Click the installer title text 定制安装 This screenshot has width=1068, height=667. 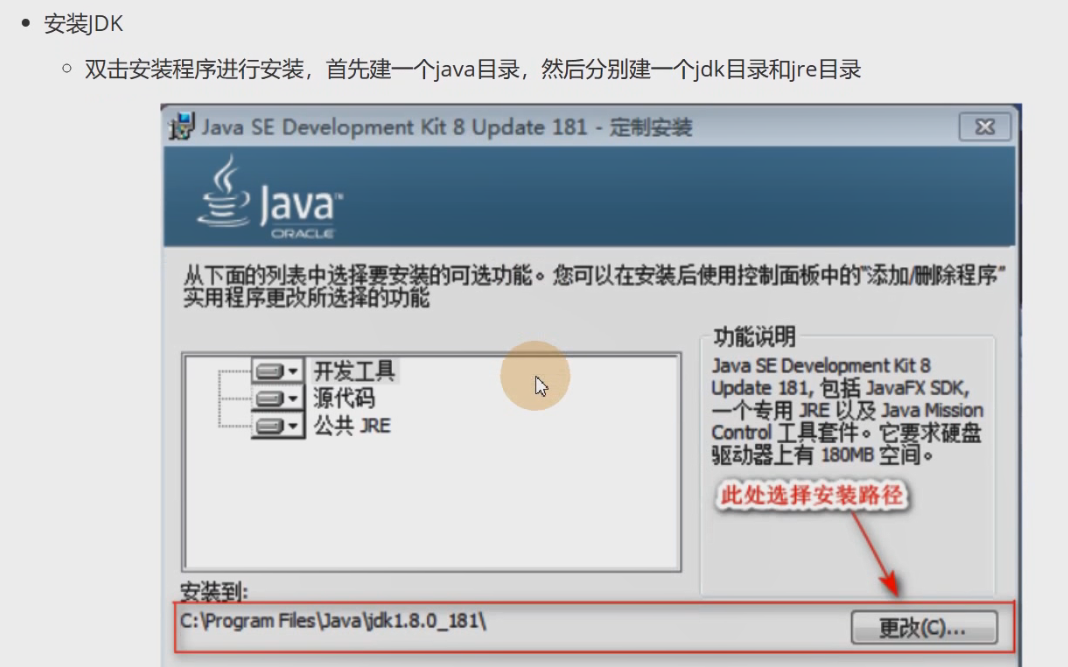[651, 127]
